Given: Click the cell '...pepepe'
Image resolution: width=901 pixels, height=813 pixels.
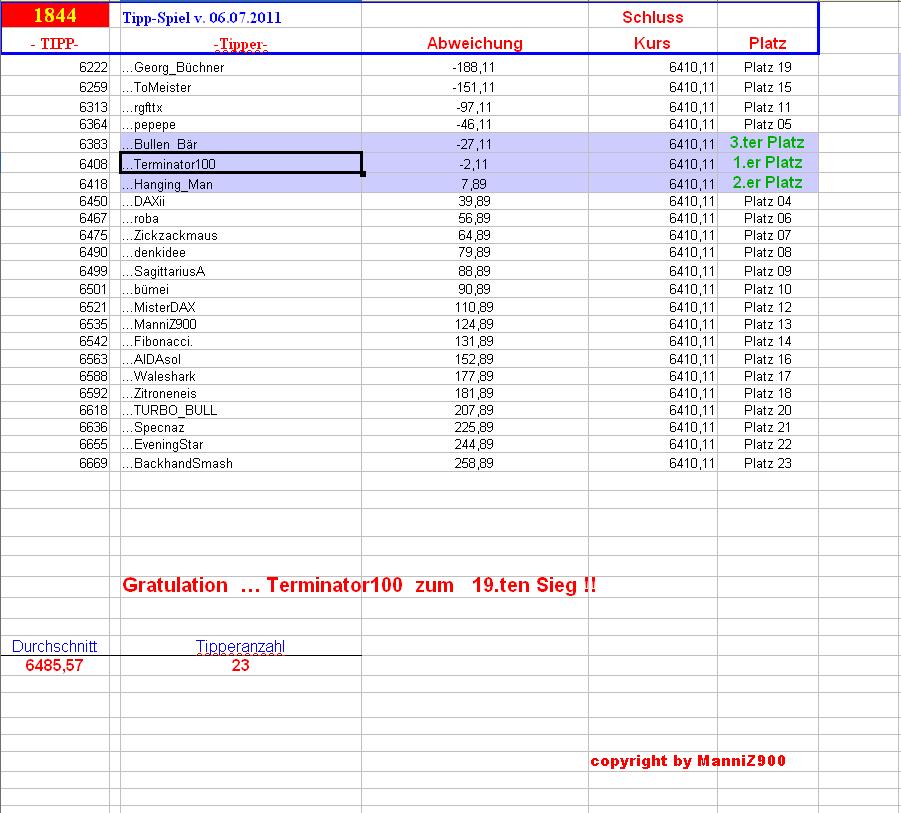Looking at the screenshot, I should click(x=241, y=125).
